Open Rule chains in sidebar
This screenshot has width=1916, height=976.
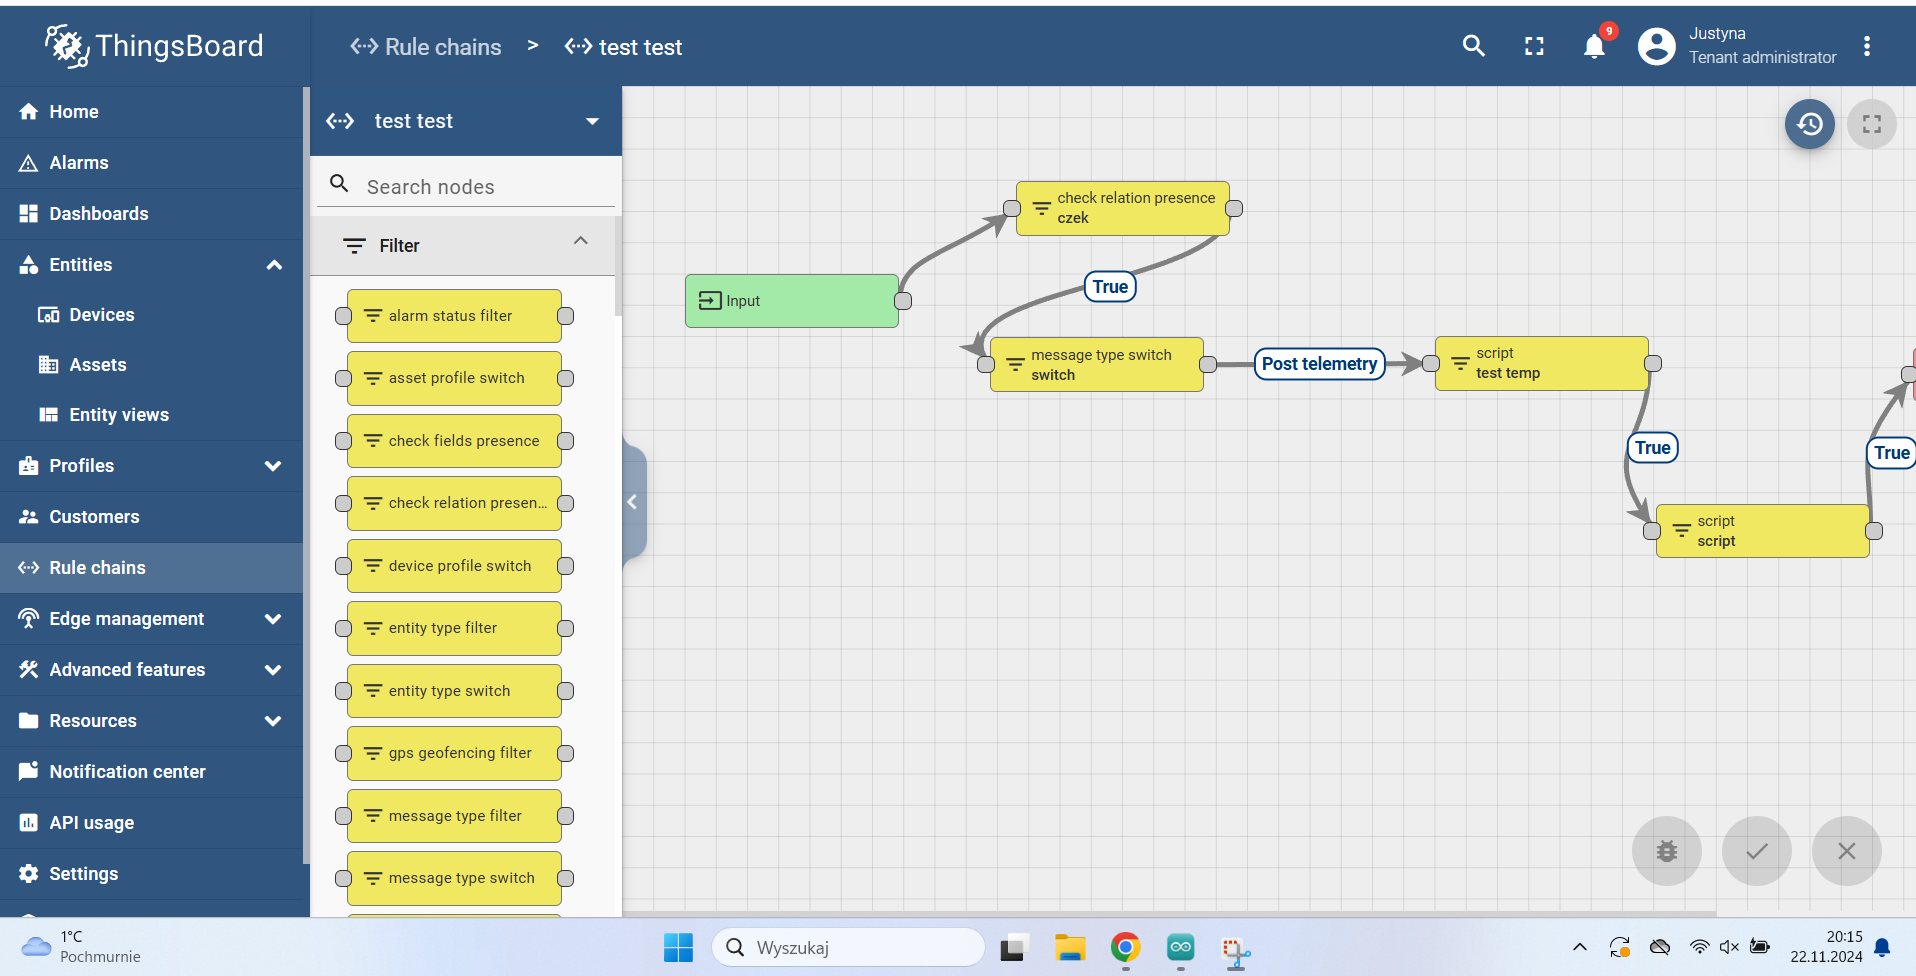click(x=151, y=568)
